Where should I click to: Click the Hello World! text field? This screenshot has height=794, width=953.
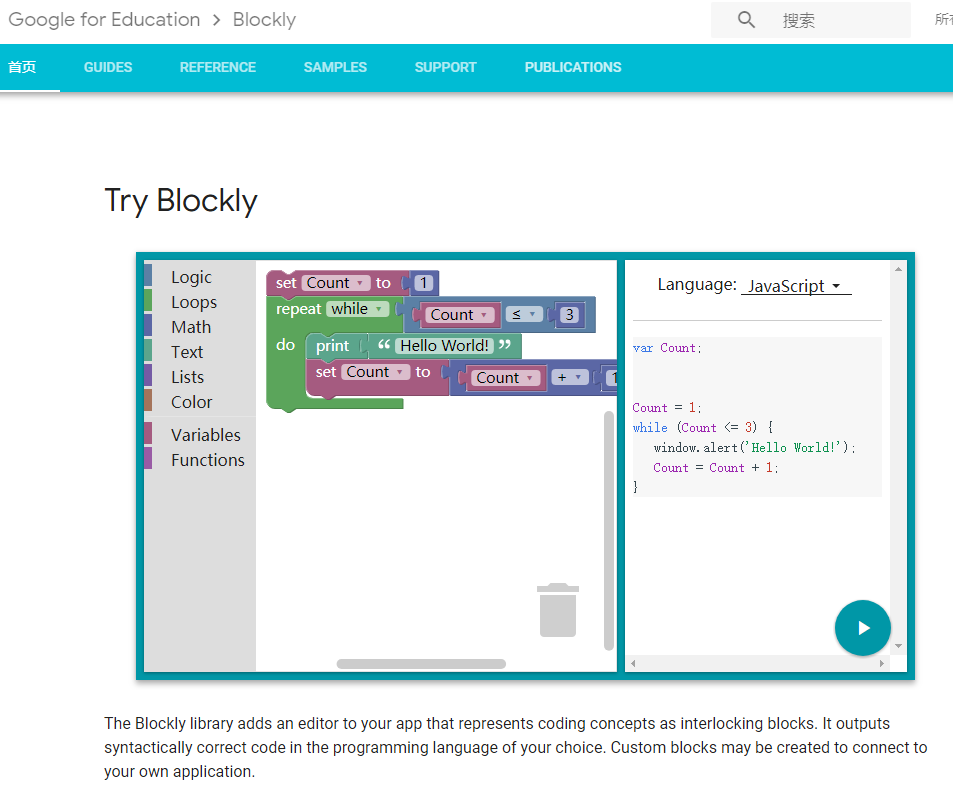coord(444,345)
